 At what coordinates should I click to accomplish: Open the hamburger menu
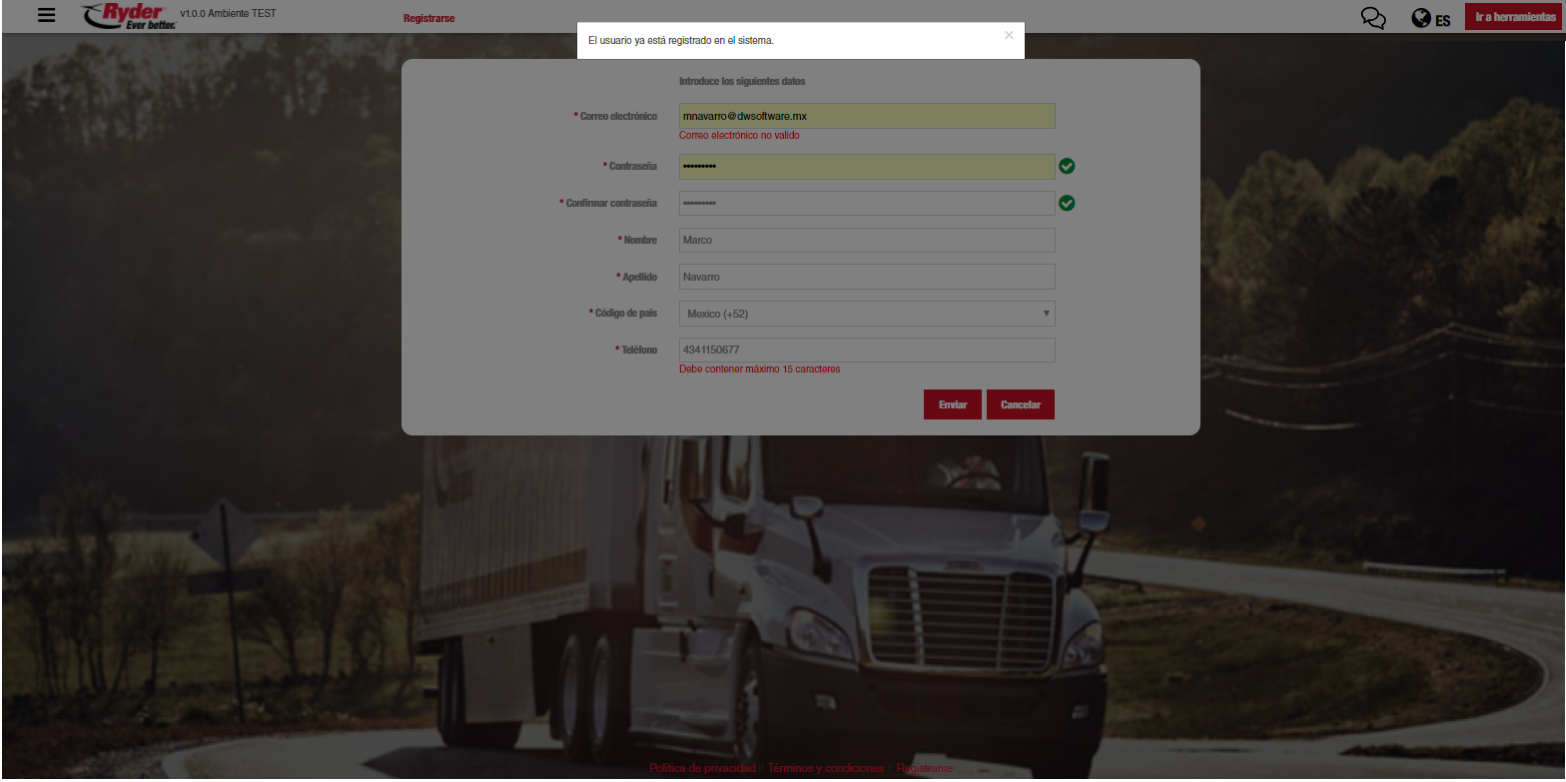46,16
